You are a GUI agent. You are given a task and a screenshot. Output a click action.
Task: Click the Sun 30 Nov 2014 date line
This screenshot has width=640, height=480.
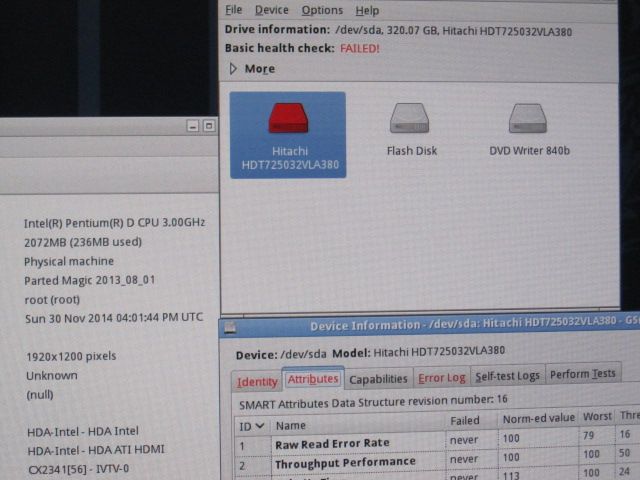tap(114, 318)
